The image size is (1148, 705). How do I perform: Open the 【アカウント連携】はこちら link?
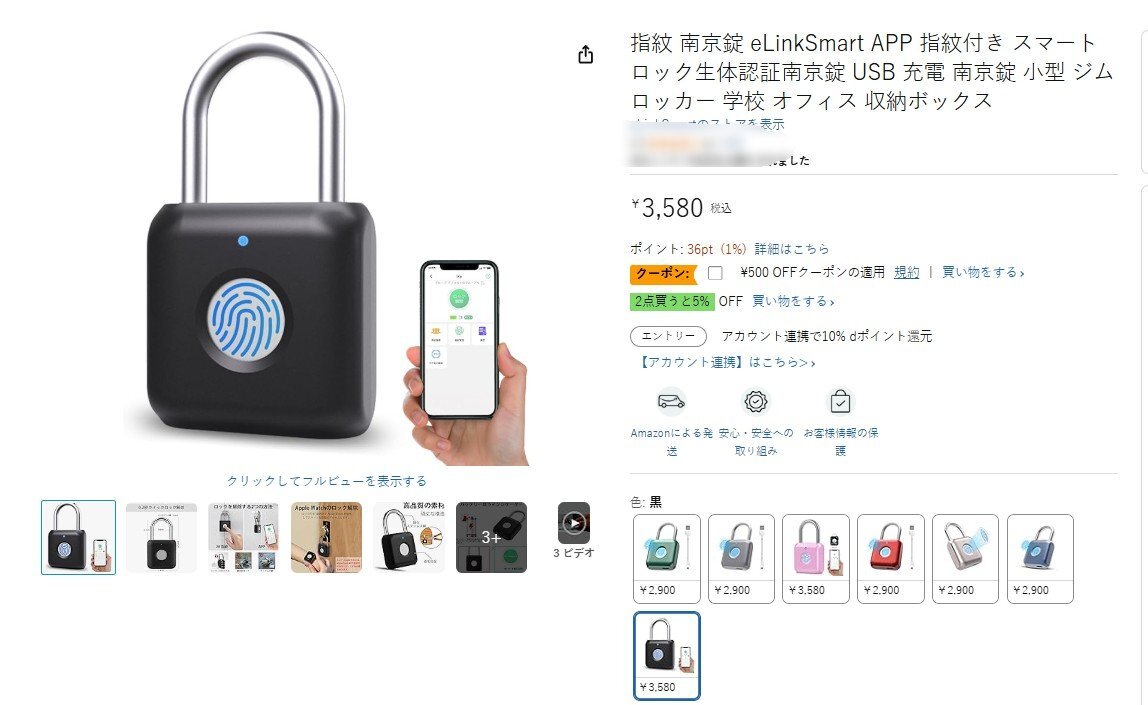coord(726,362)
